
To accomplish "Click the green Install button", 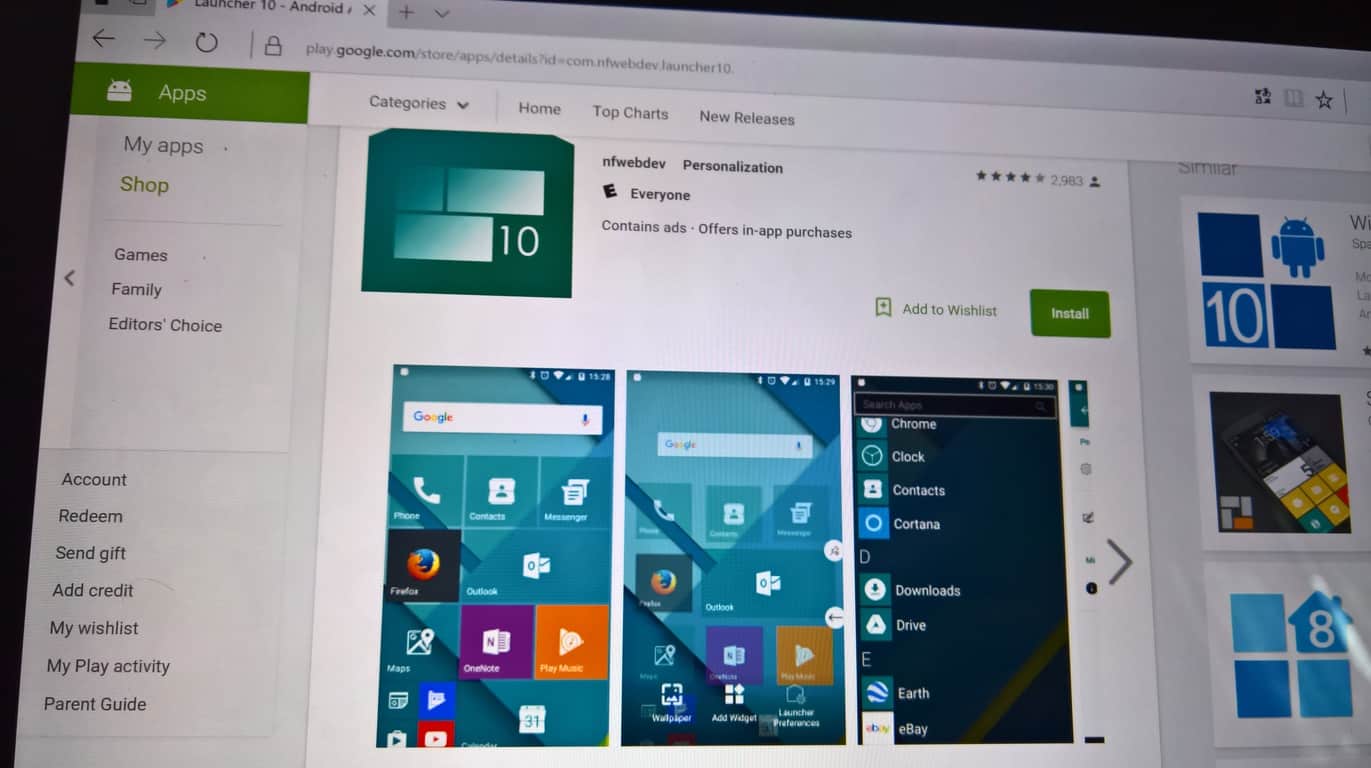I will tap(1070, 313).
